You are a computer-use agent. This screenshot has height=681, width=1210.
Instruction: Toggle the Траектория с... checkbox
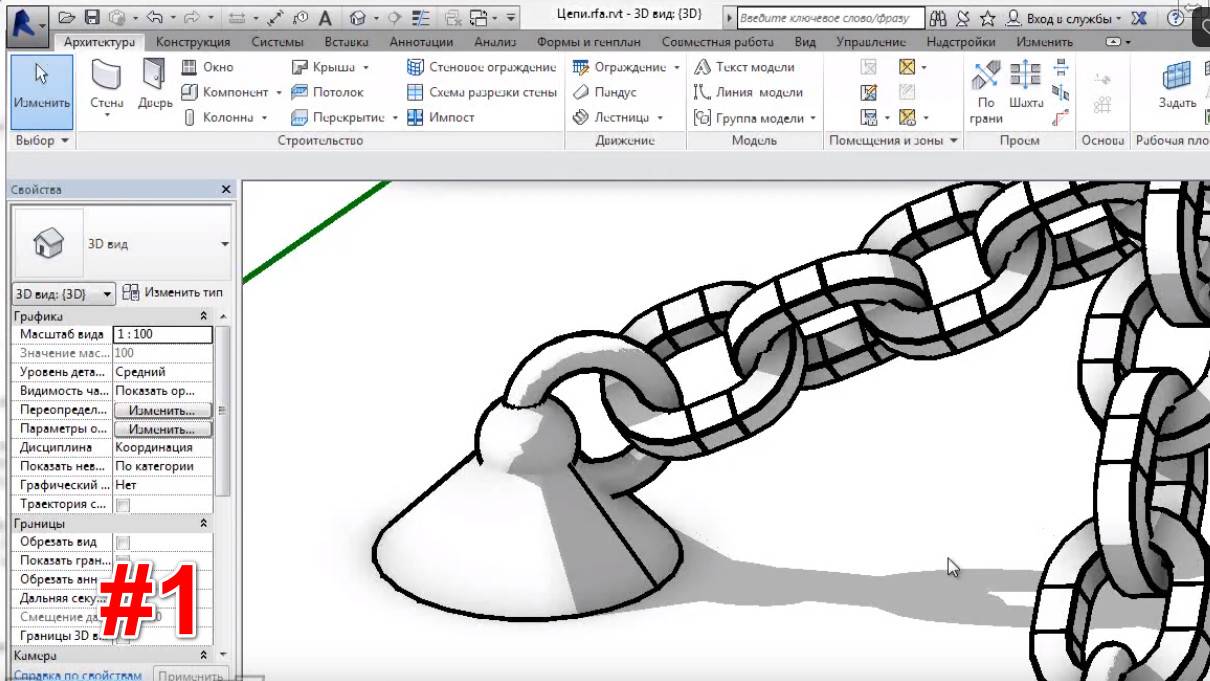123,505
